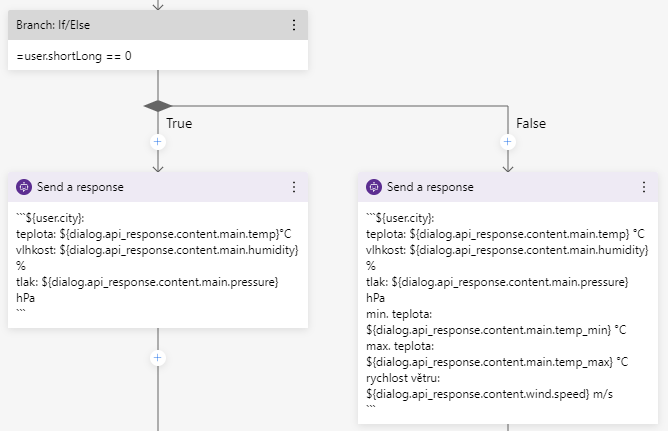The height and width of the screenshot is (431, 668).
Task: Add an action at the top of the True branch
Action: point(157,142)
